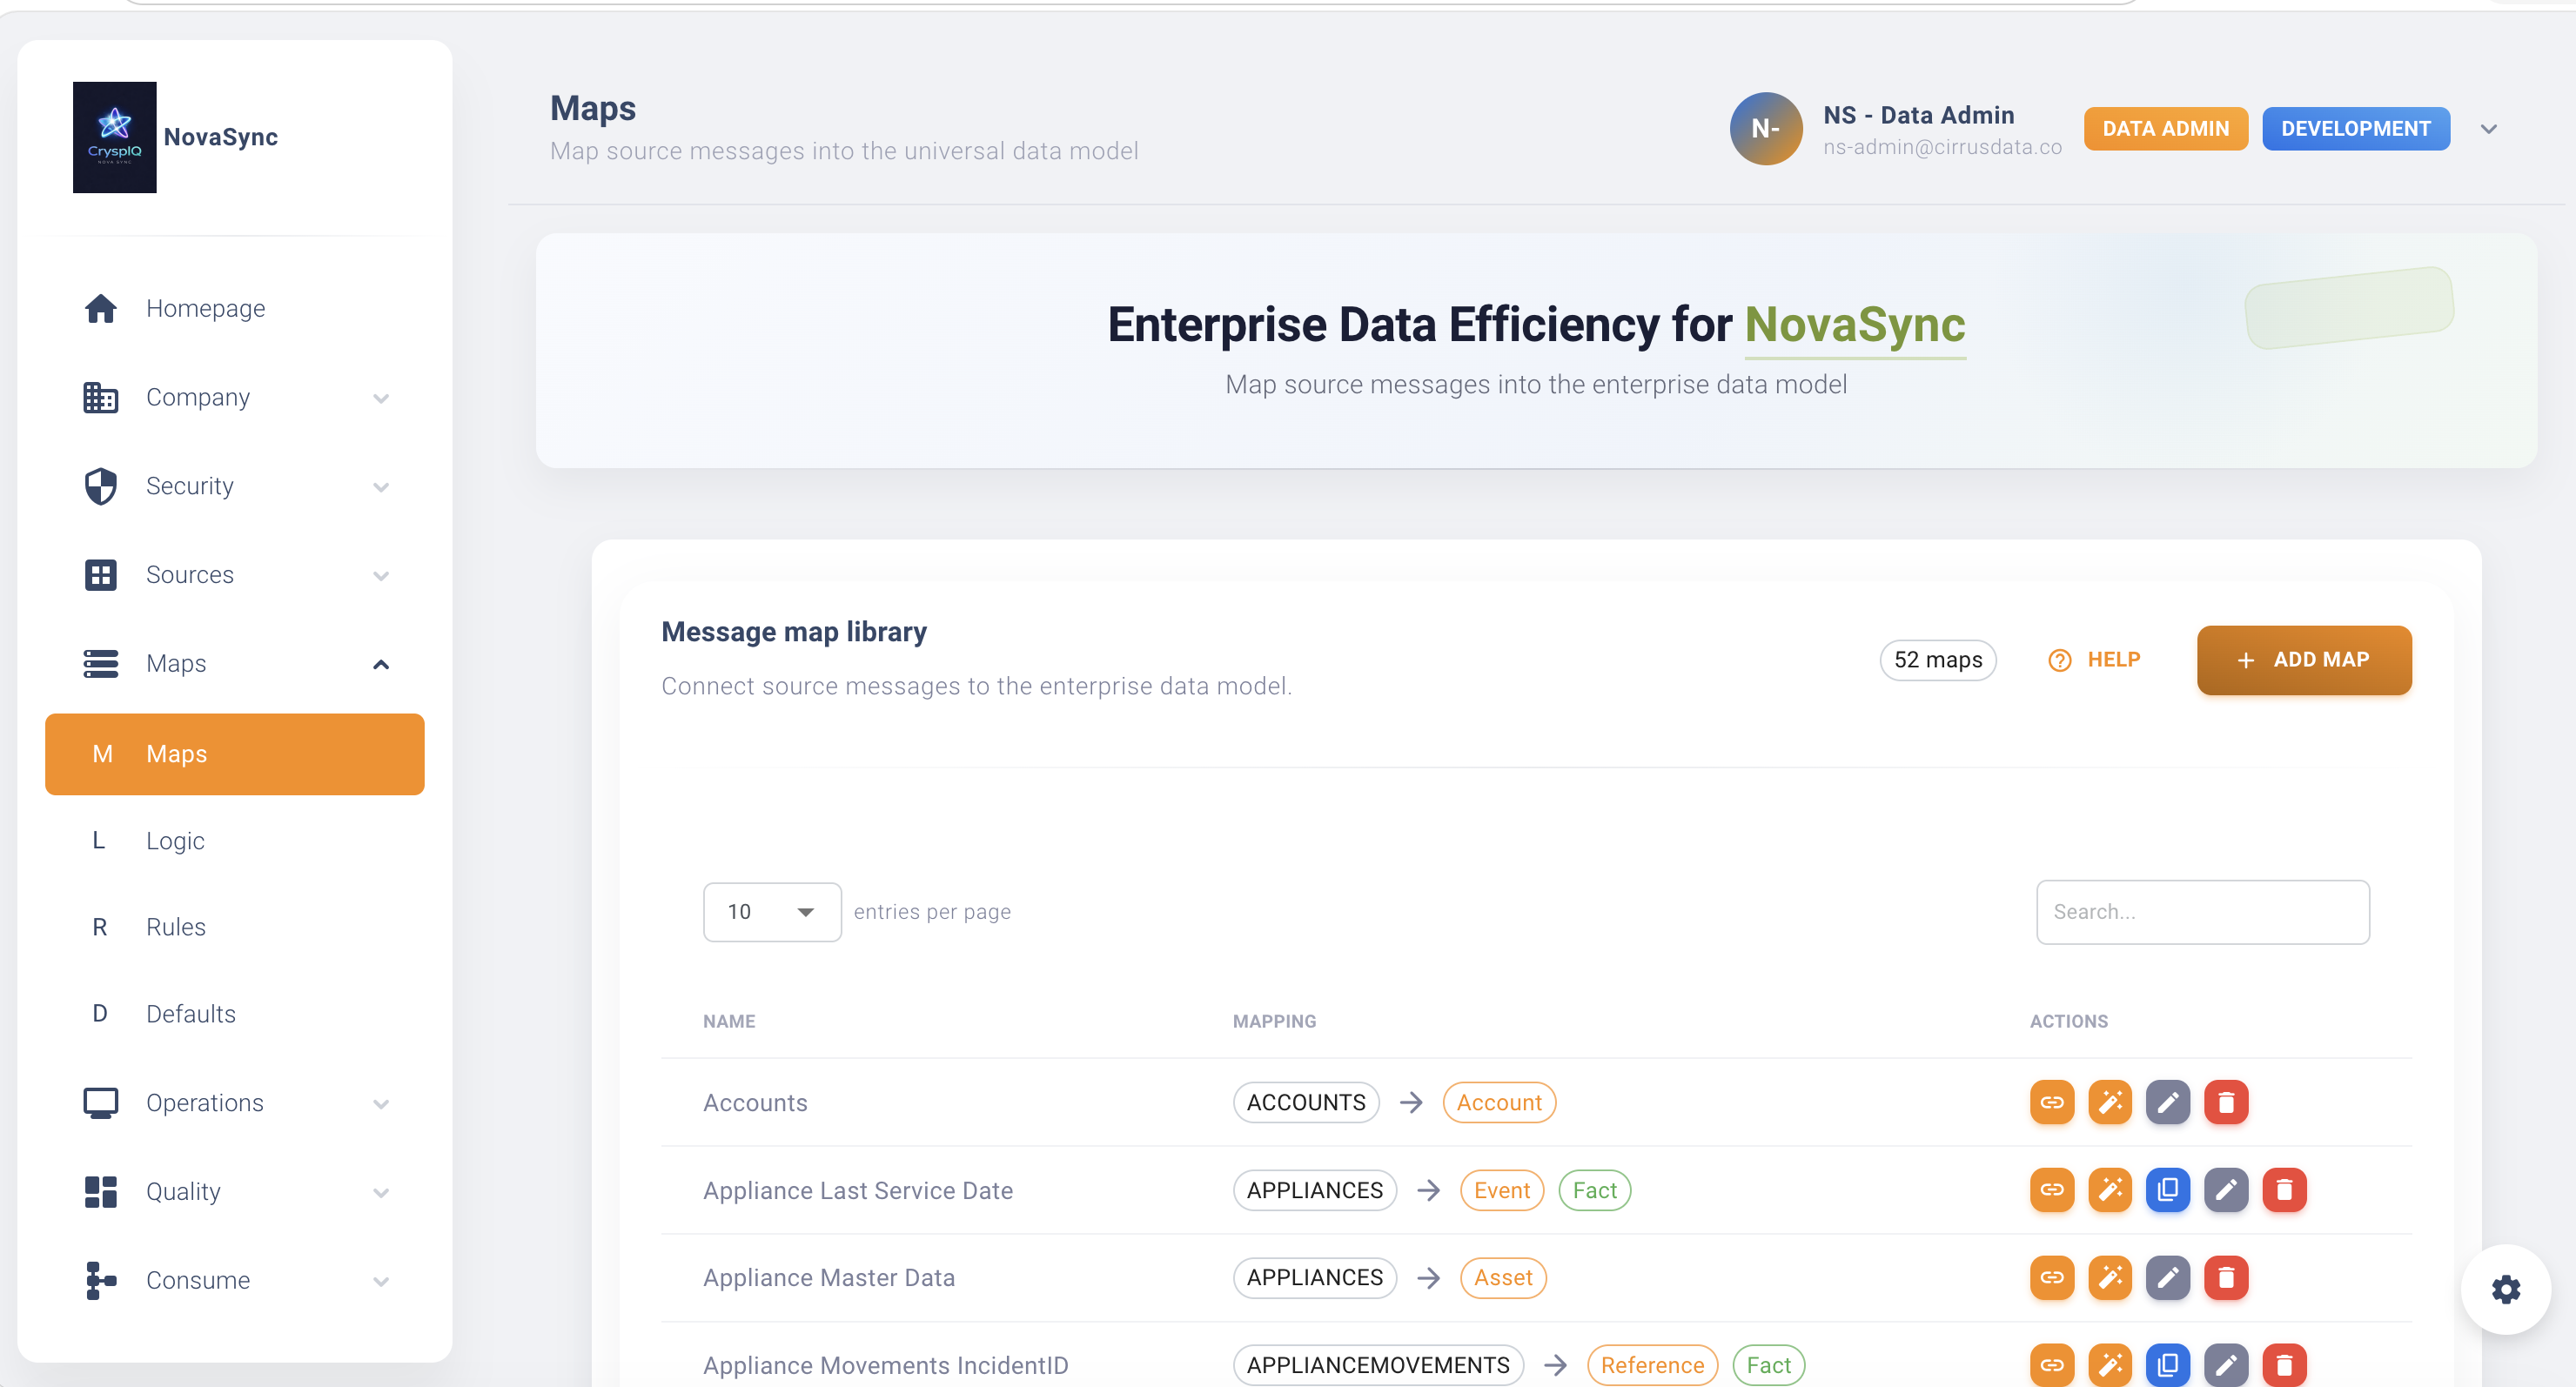
Task: Open the Operations menu label
Action: click(205, 1103)
